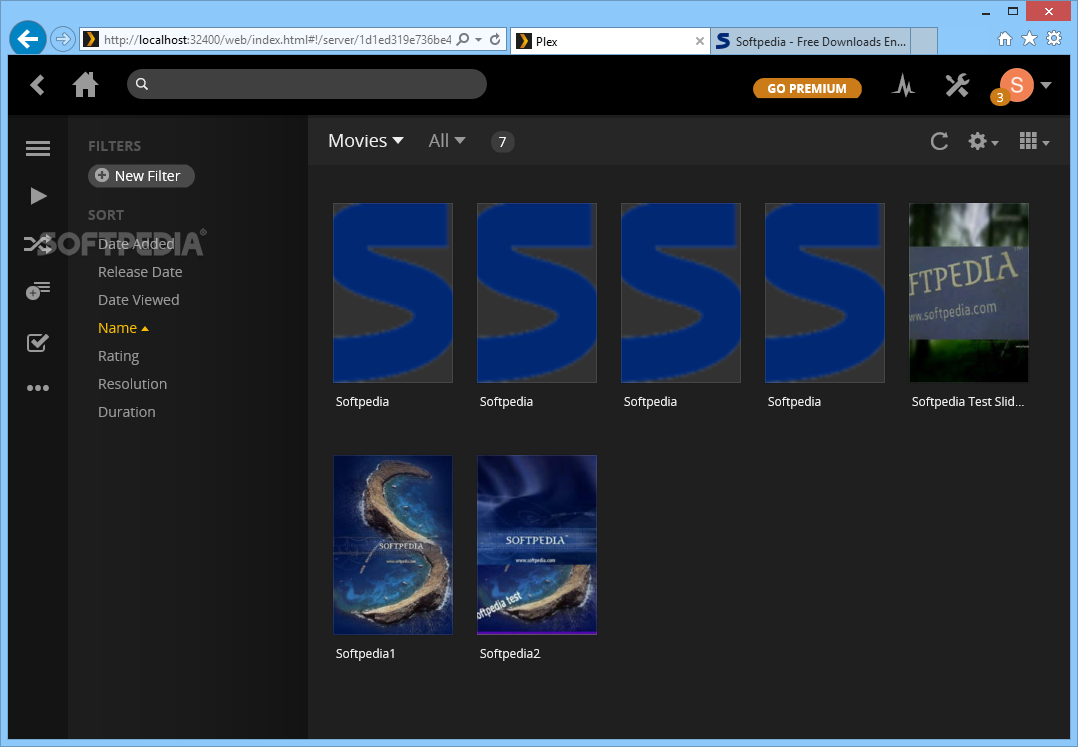1078x747 pixels.
Task: Sort by Resolution
Action: (133, 383)
